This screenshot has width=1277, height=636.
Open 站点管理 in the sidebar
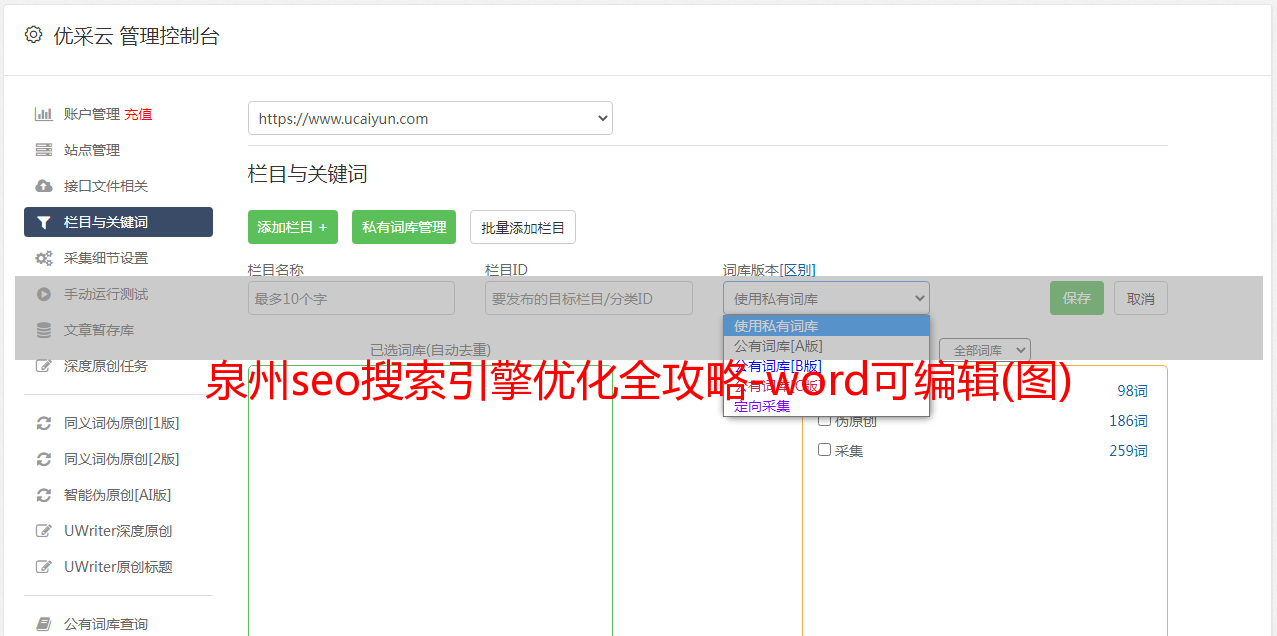(92, 150)
